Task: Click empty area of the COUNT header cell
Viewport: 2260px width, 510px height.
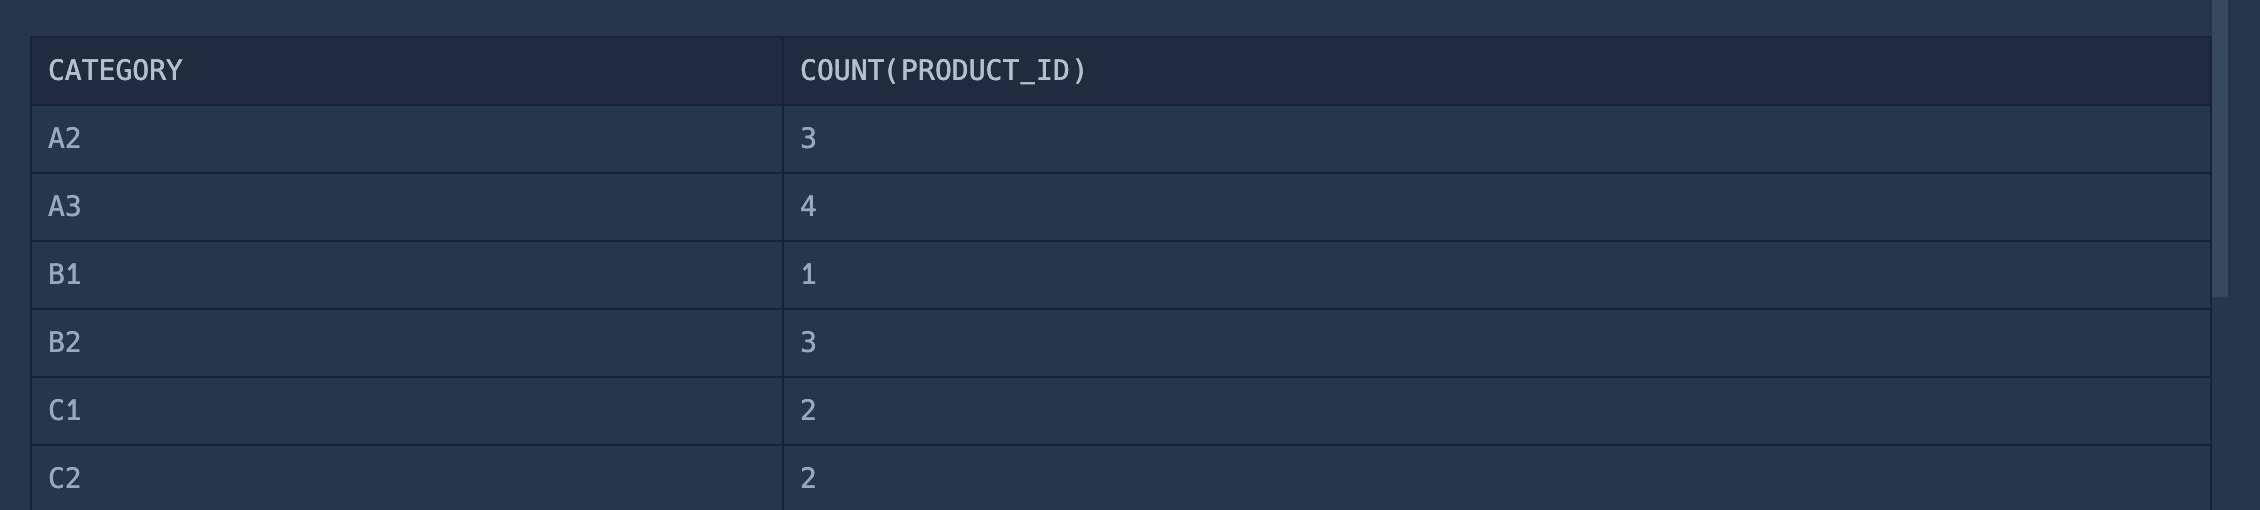Action: pos(1650,71)
